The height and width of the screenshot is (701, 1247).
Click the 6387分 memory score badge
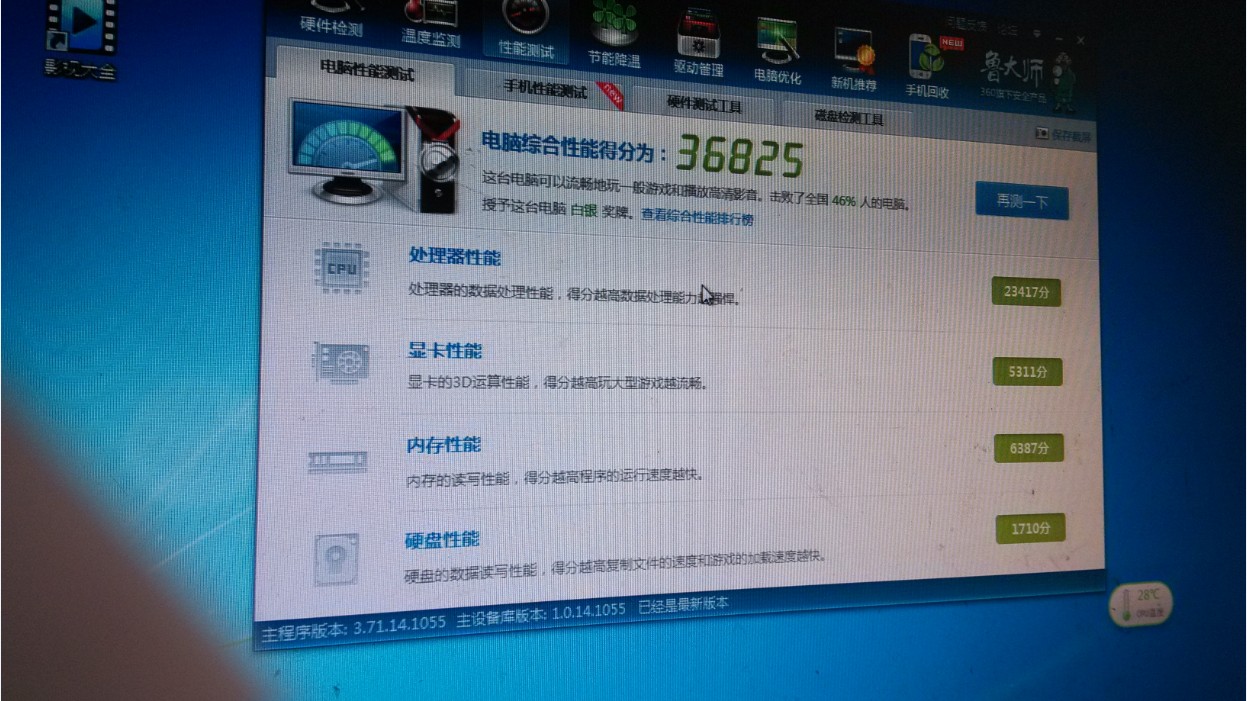tap(1029, 449)
